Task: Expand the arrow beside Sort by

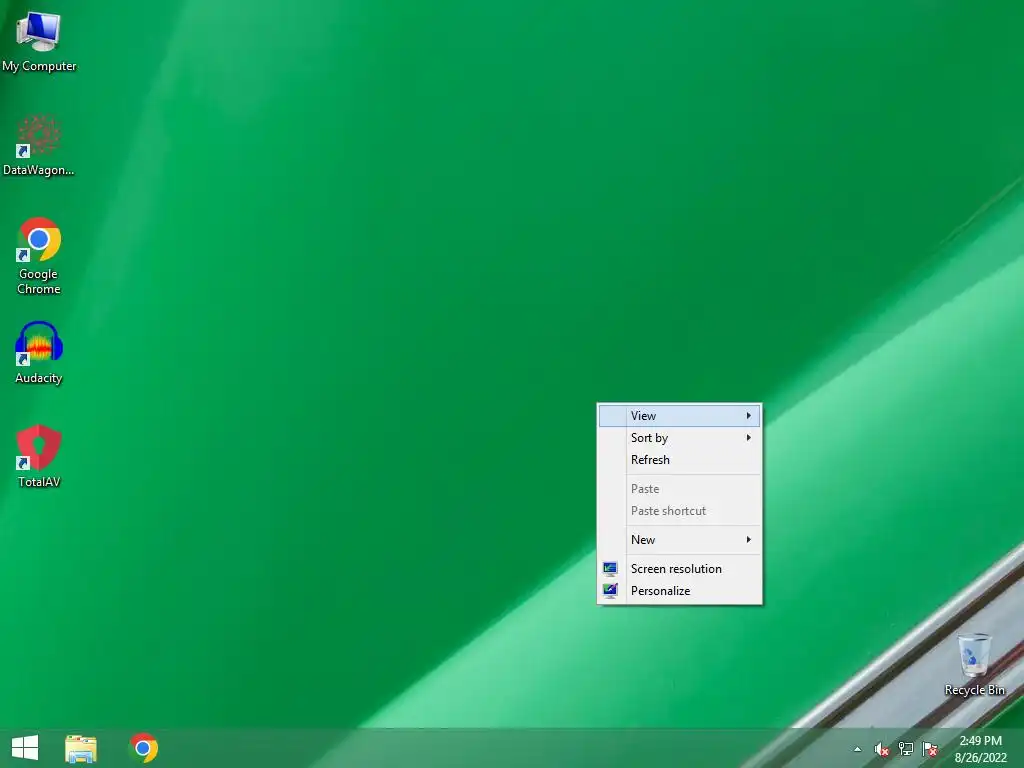Action: [748, 438]
